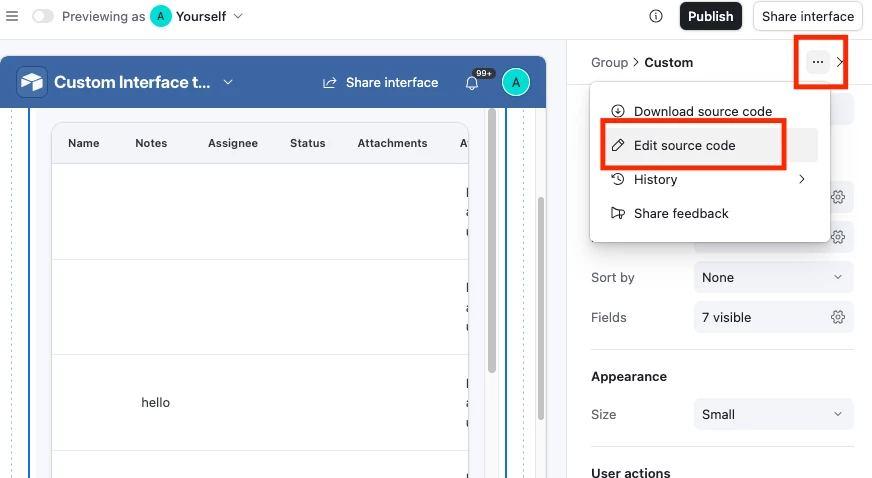Click the Assignee column header
This screenshot has height=478, width=872.
[232, 143]
